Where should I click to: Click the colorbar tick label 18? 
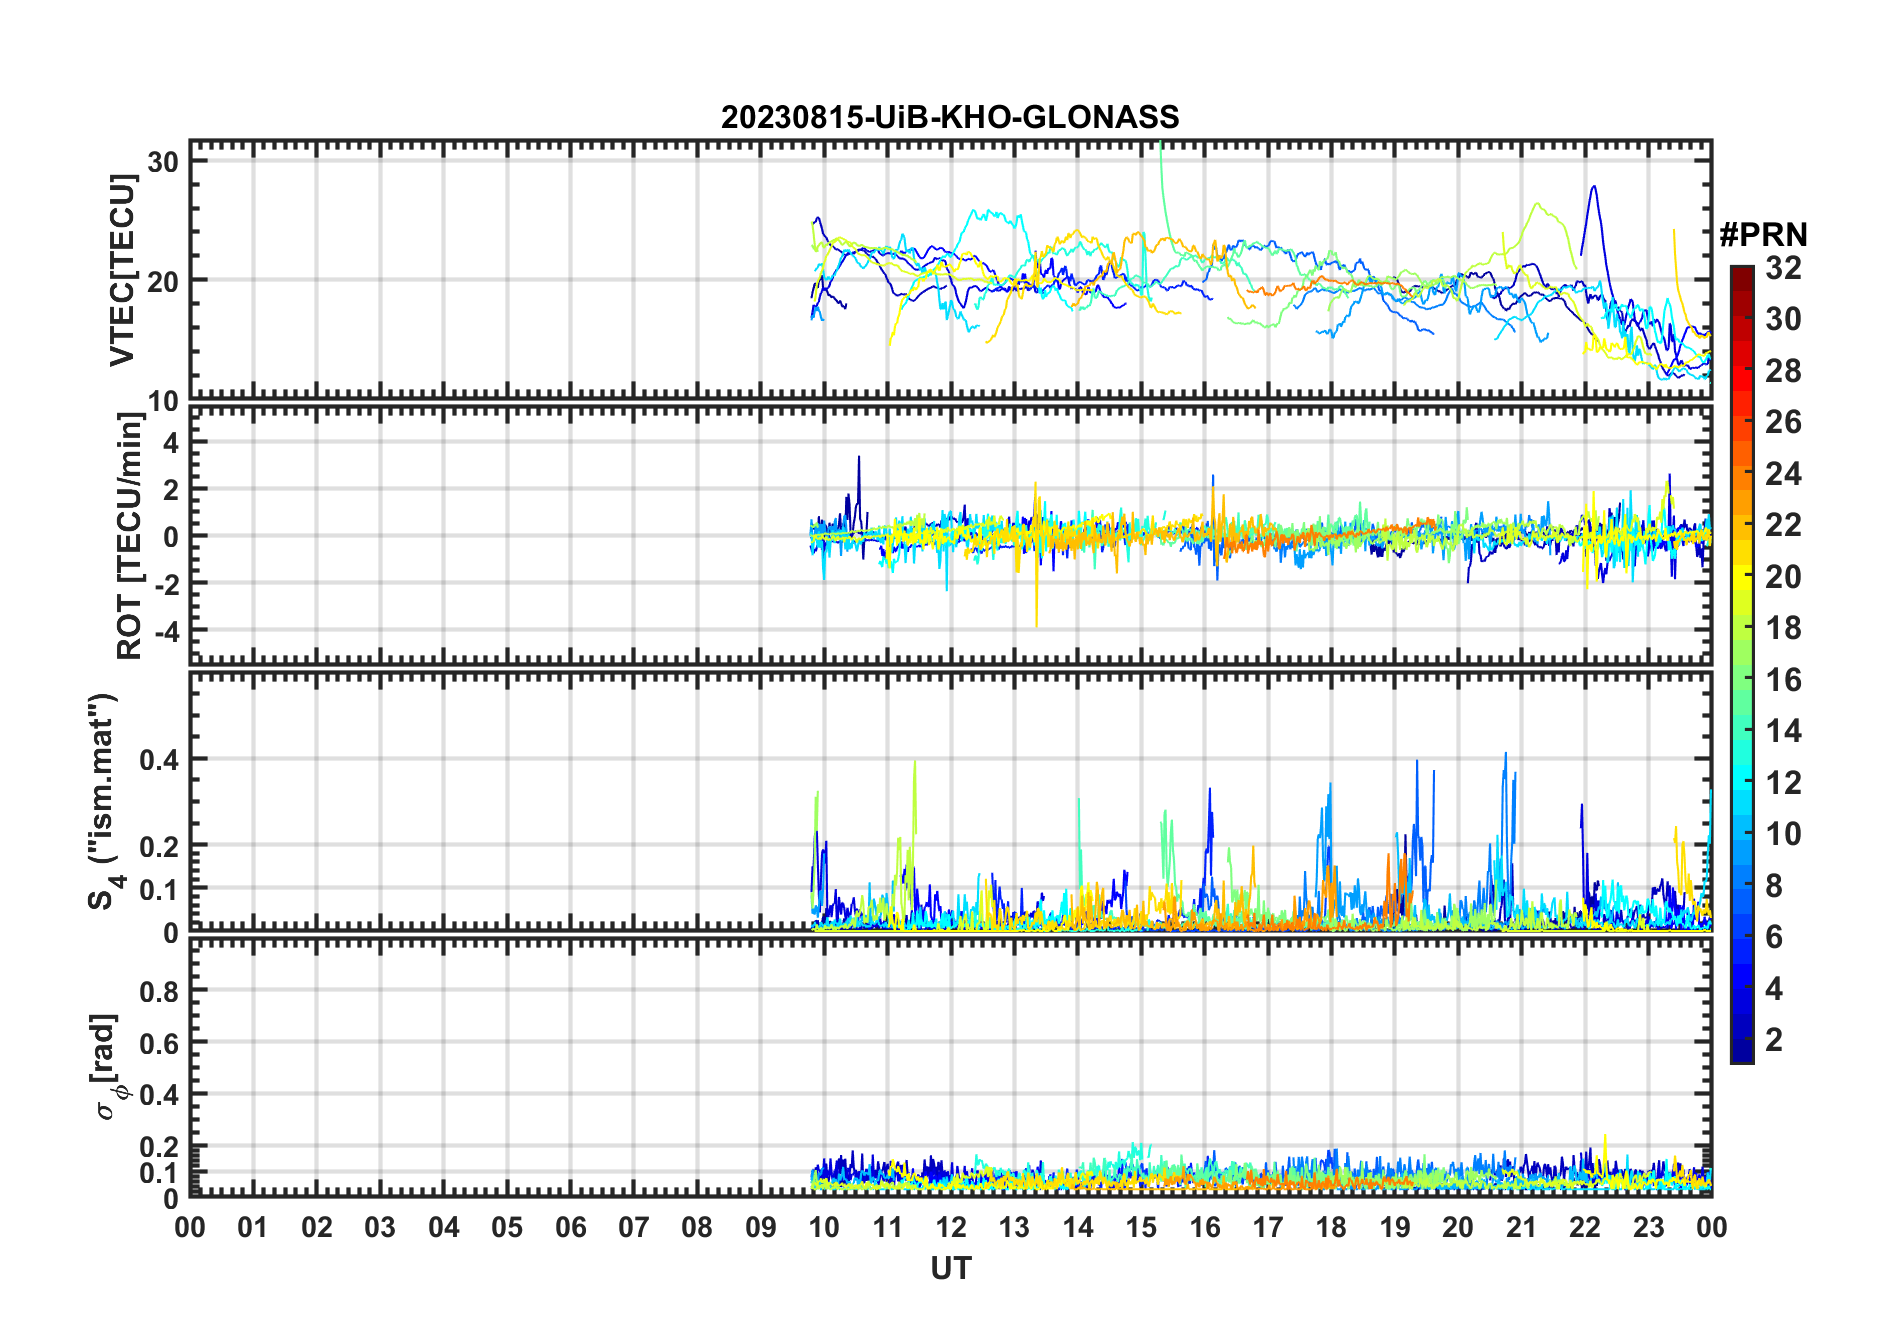1783,628
